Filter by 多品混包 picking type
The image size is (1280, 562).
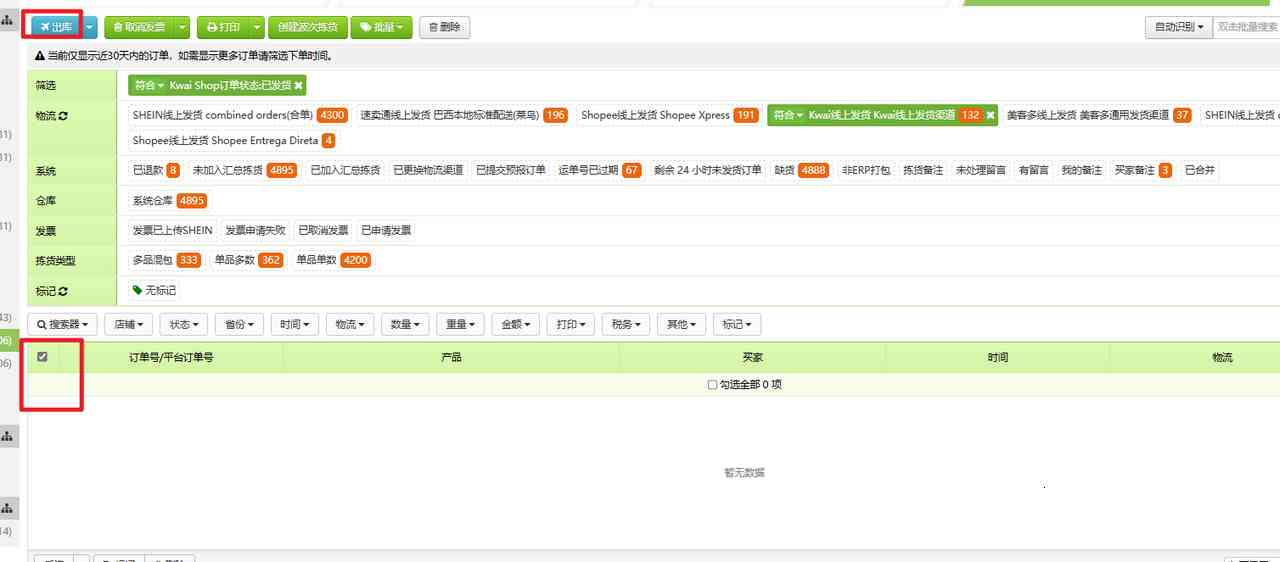166,260
